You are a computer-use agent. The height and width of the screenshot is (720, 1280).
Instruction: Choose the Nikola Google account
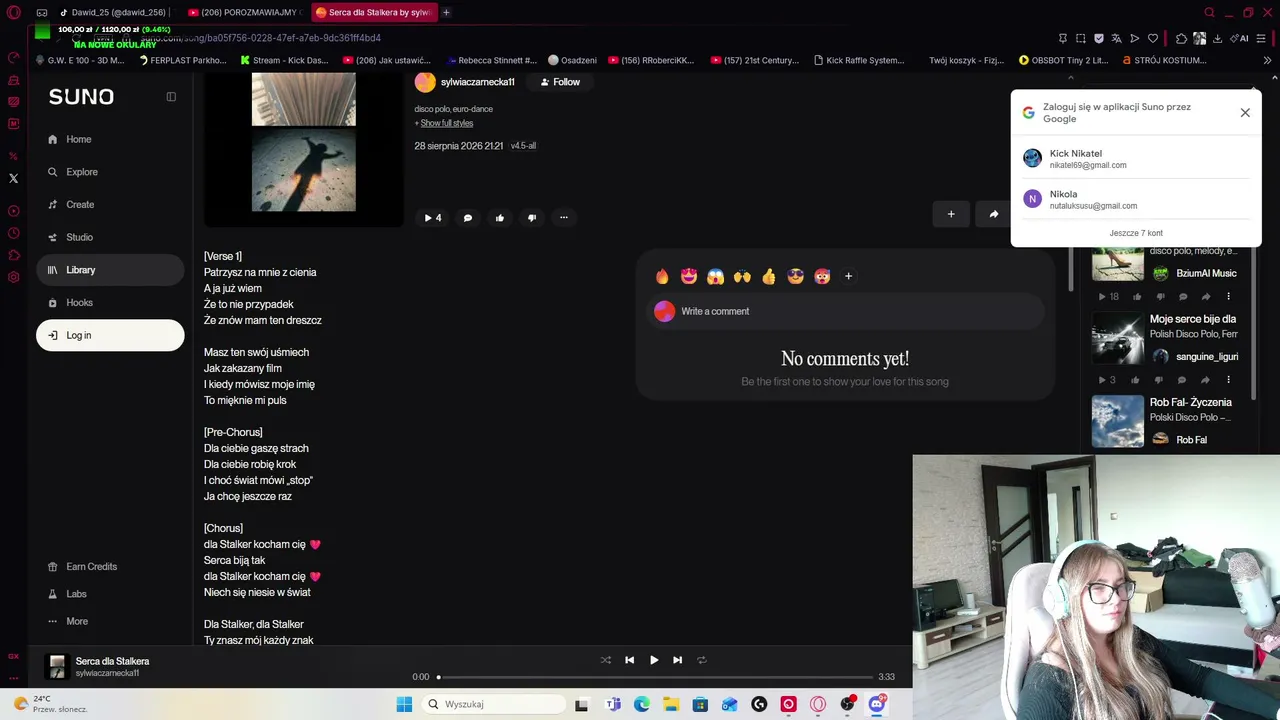click(1136, 199)
